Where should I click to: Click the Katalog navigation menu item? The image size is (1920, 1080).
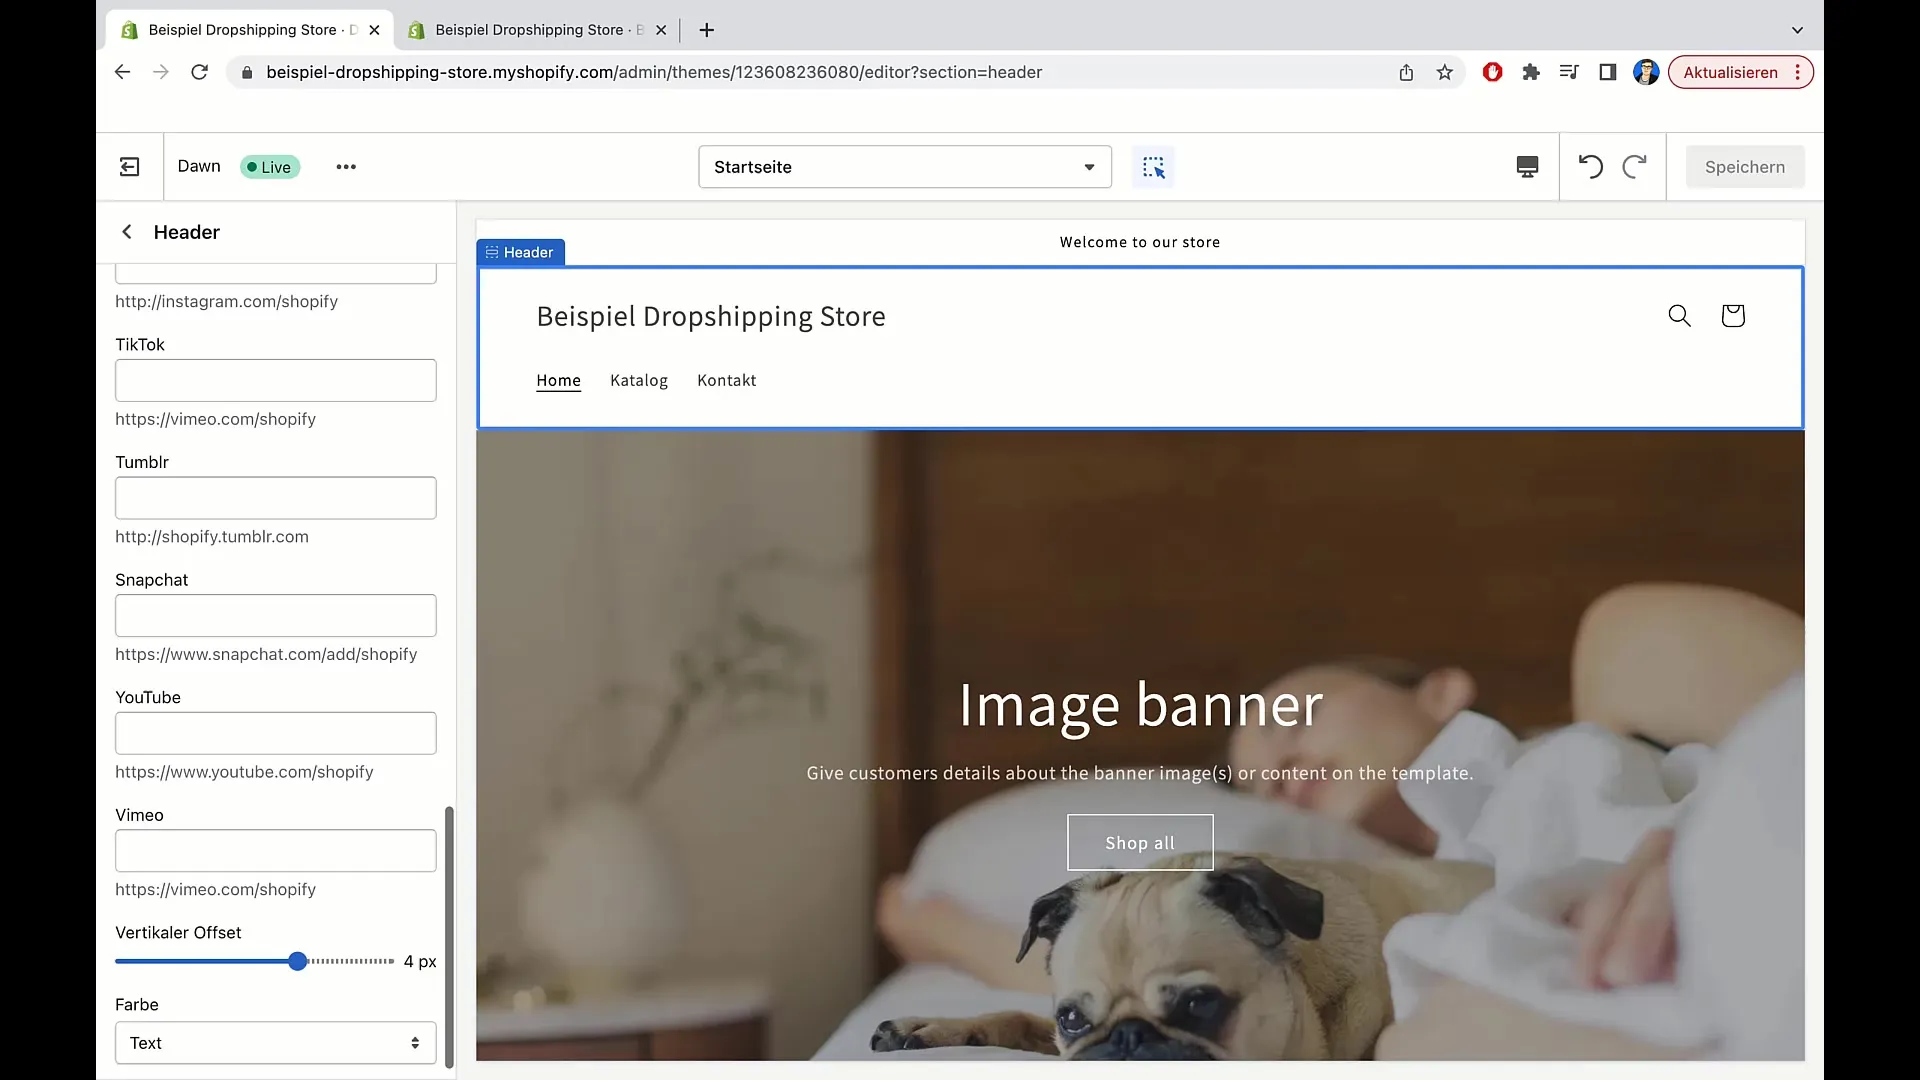tap(640, 381)
